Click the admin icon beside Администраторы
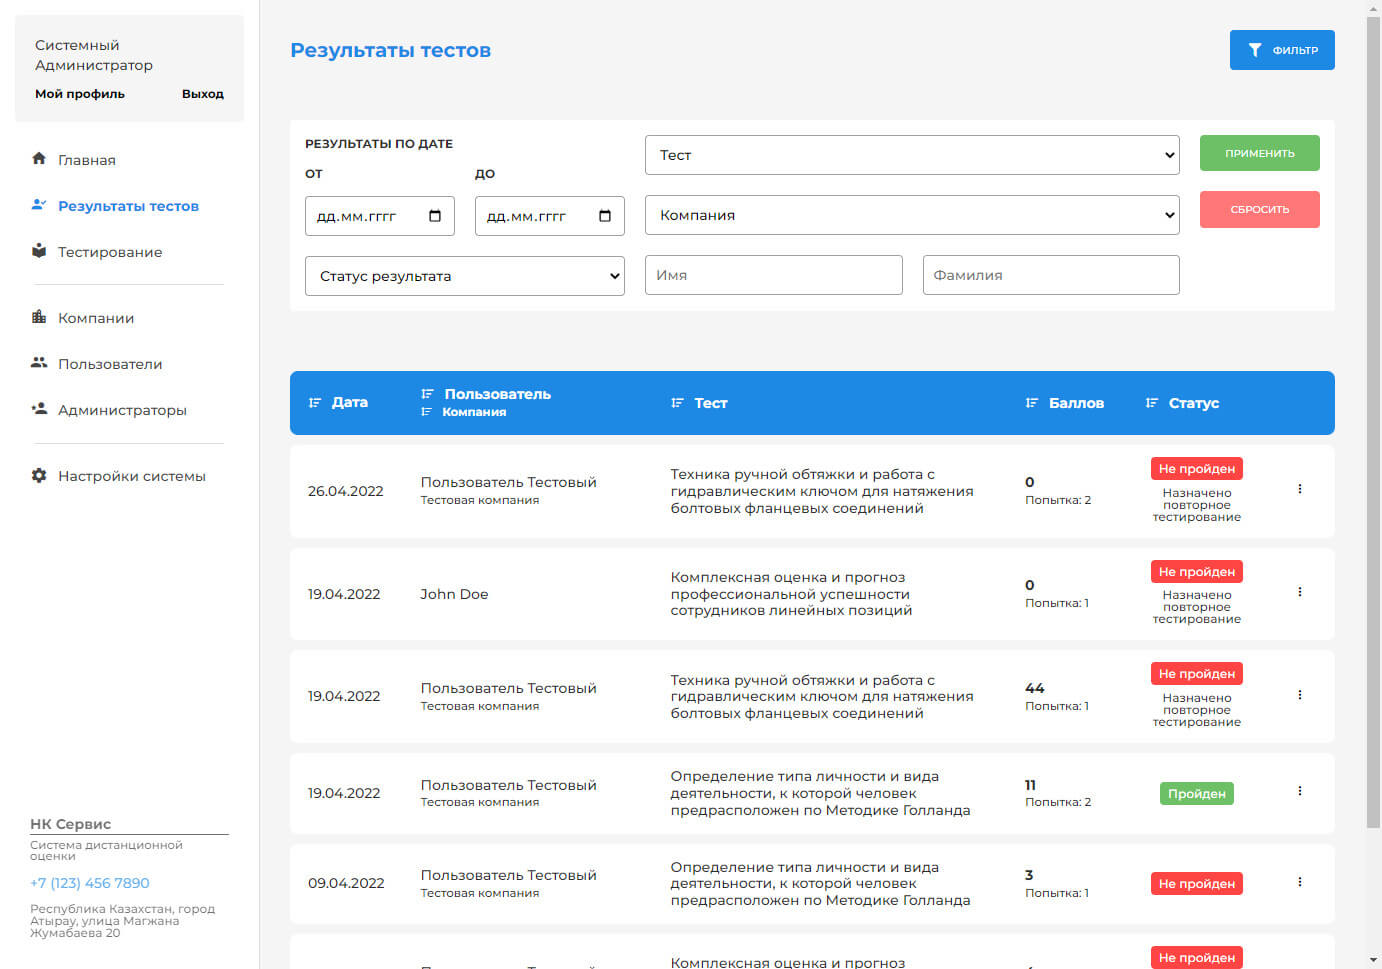Image resolution: width=1382 pixels, height=969 pixels. [x=39, y=409]
